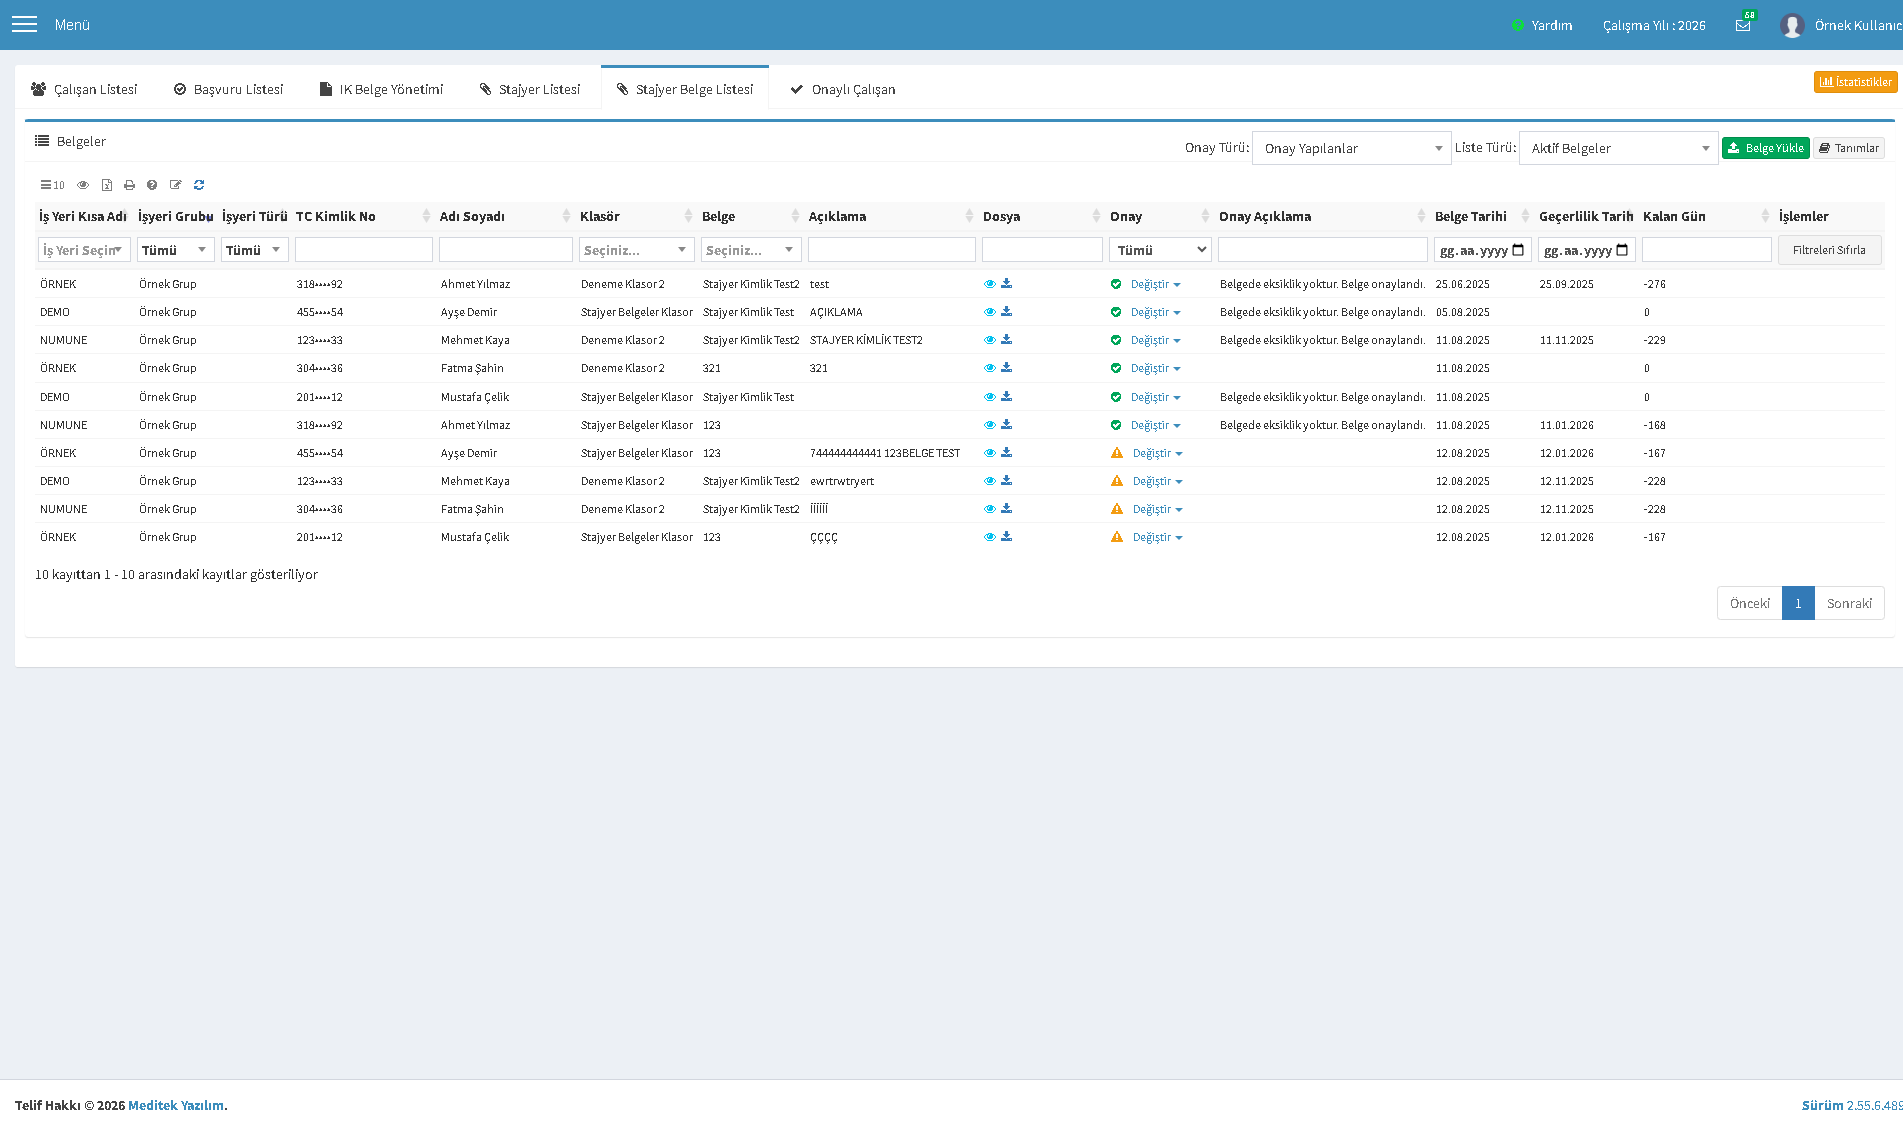Preview file of last Mustafa Çelik row
Screen dimensions: 1903x1130
click(989, 537)
